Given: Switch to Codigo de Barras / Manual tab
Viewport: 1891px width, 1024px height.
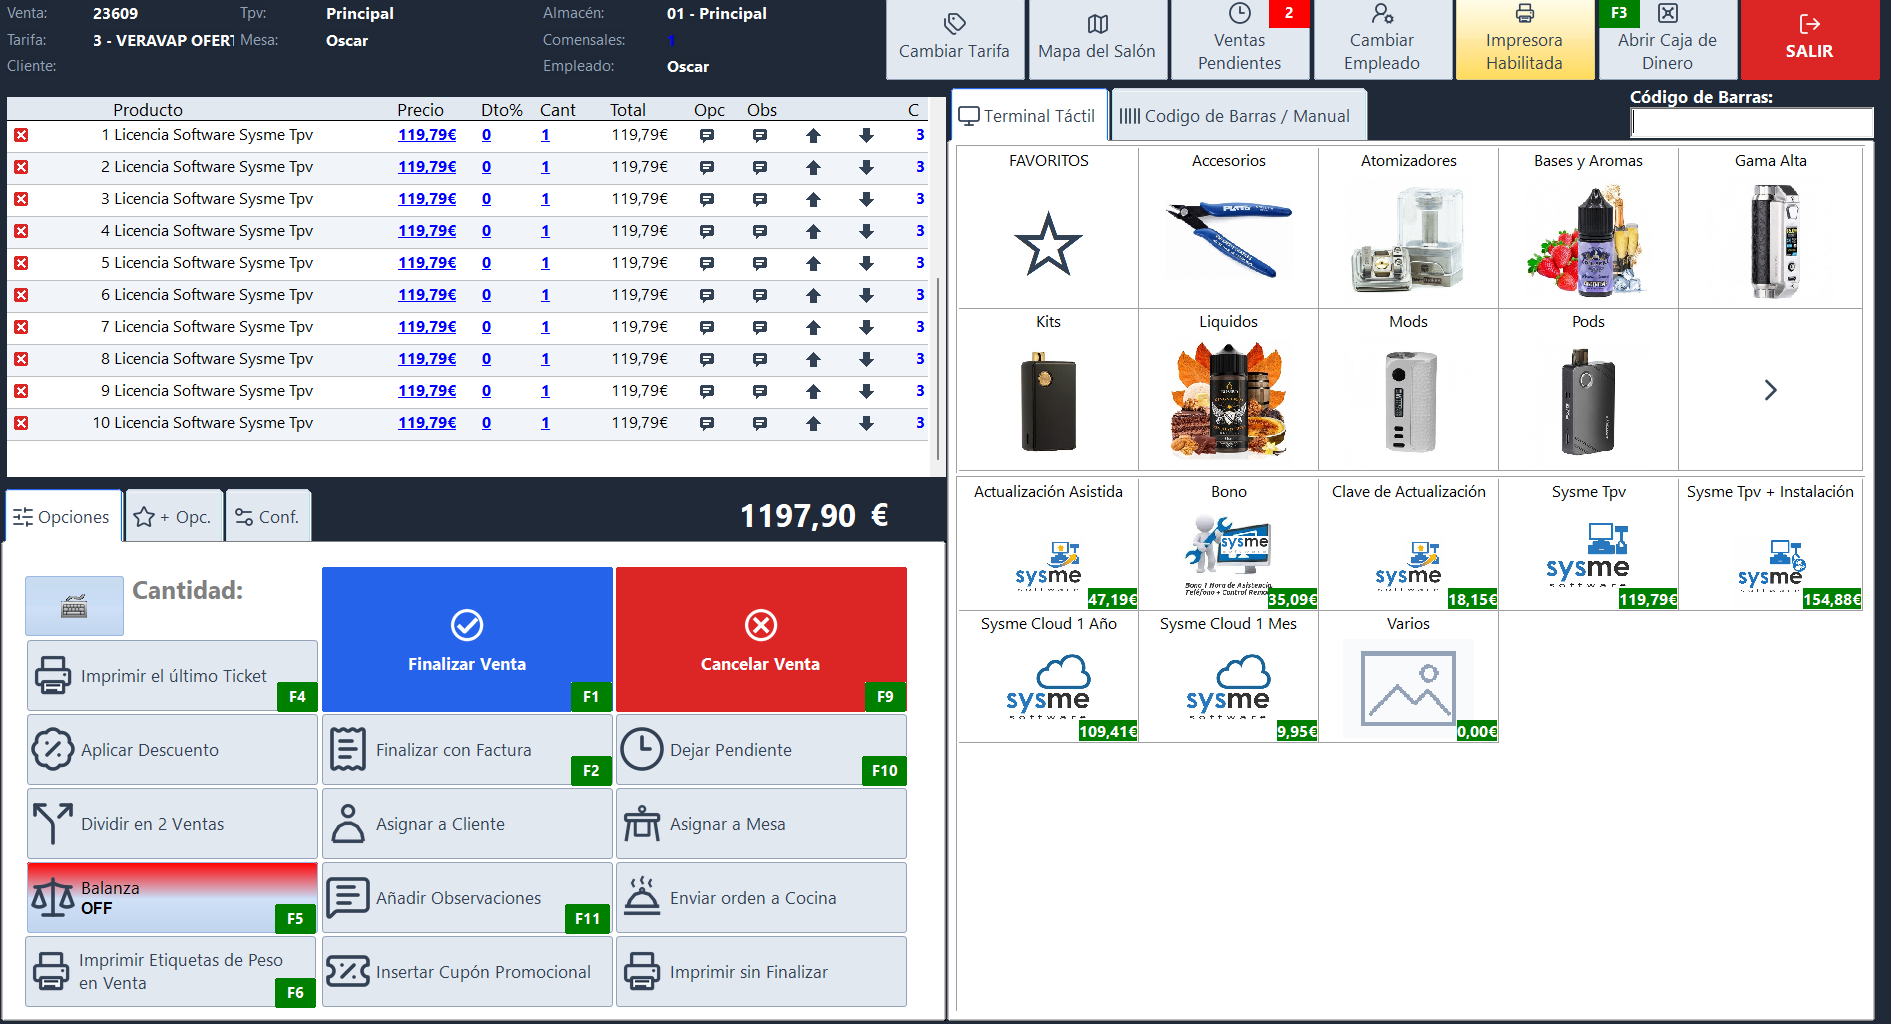Looking at the screenshot, I should click(x=1238, y=116).
